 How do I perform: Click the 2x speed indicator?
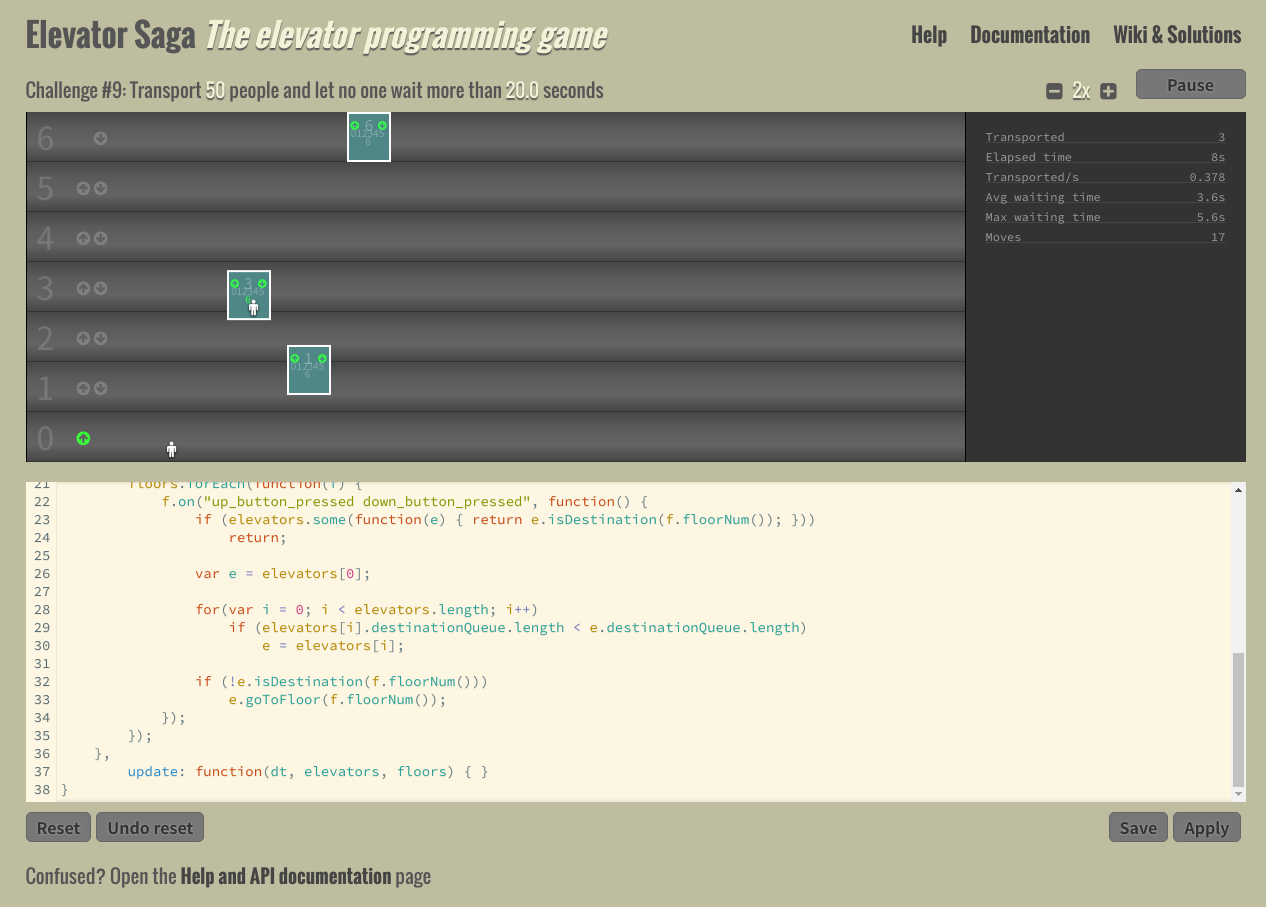coord(1081,91)
